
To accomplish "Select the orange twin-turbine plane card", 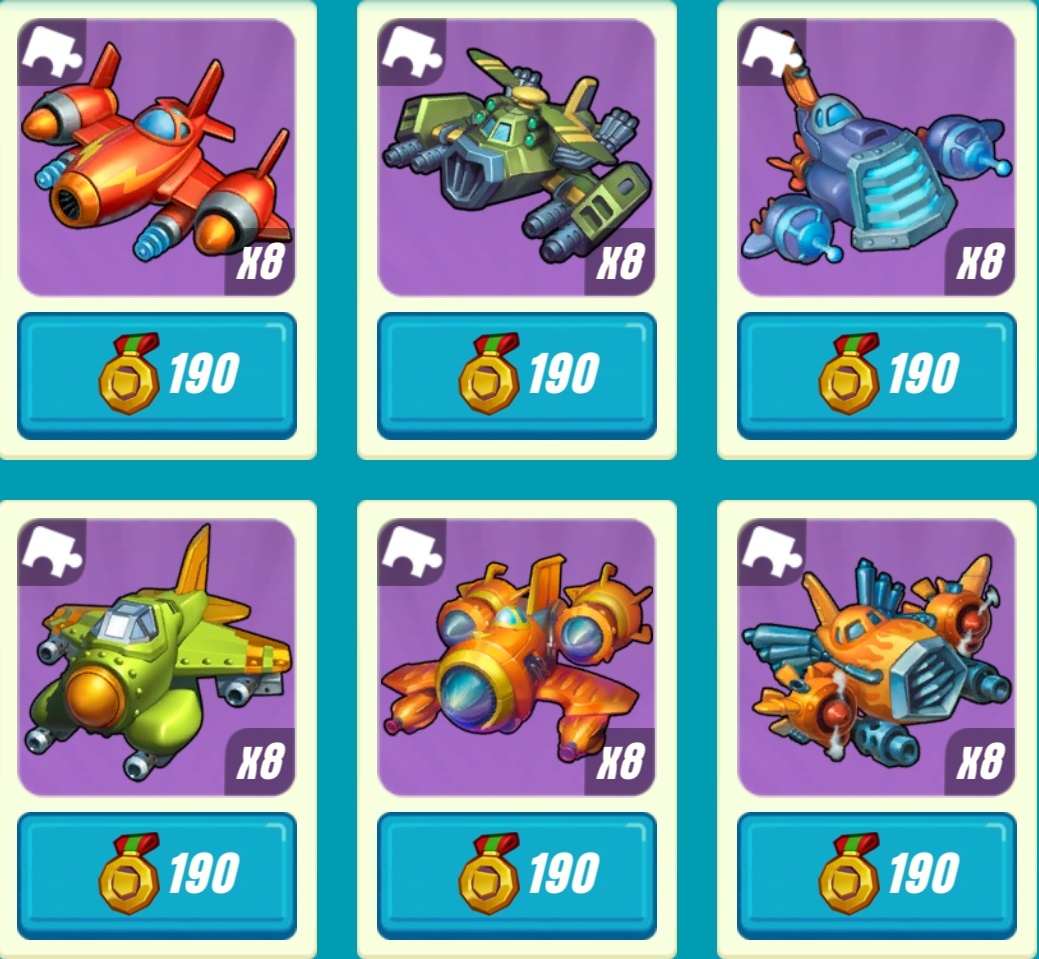I will coord(516,657).
